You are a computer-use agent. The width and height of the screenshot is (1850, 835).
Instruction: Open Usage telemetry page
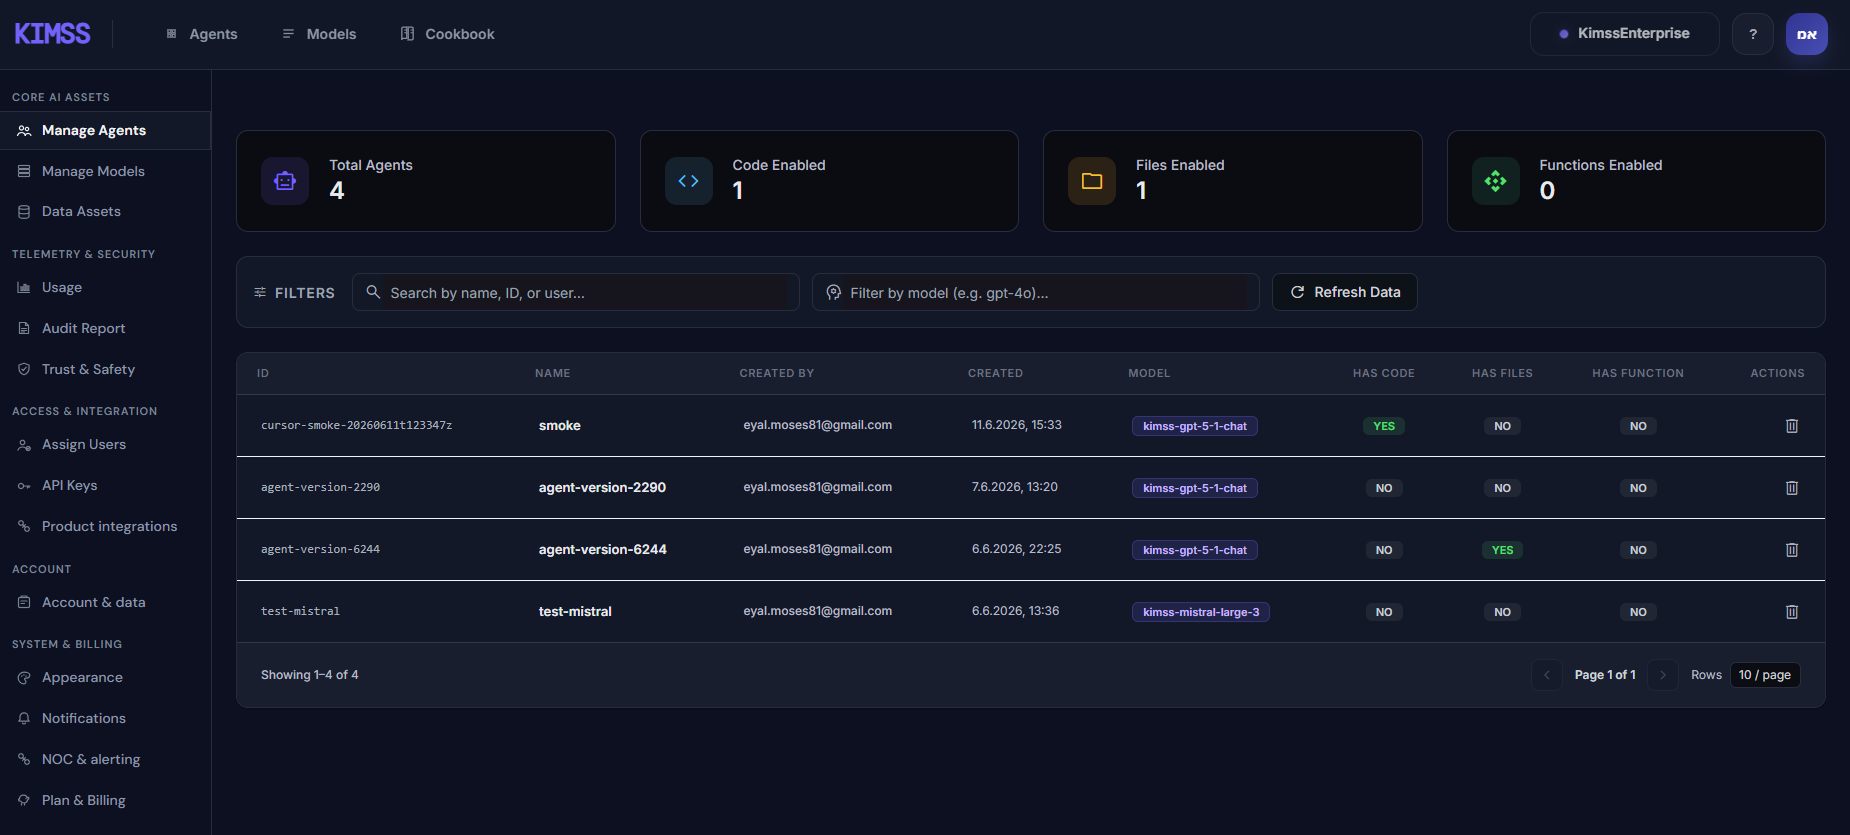point(105,287)
